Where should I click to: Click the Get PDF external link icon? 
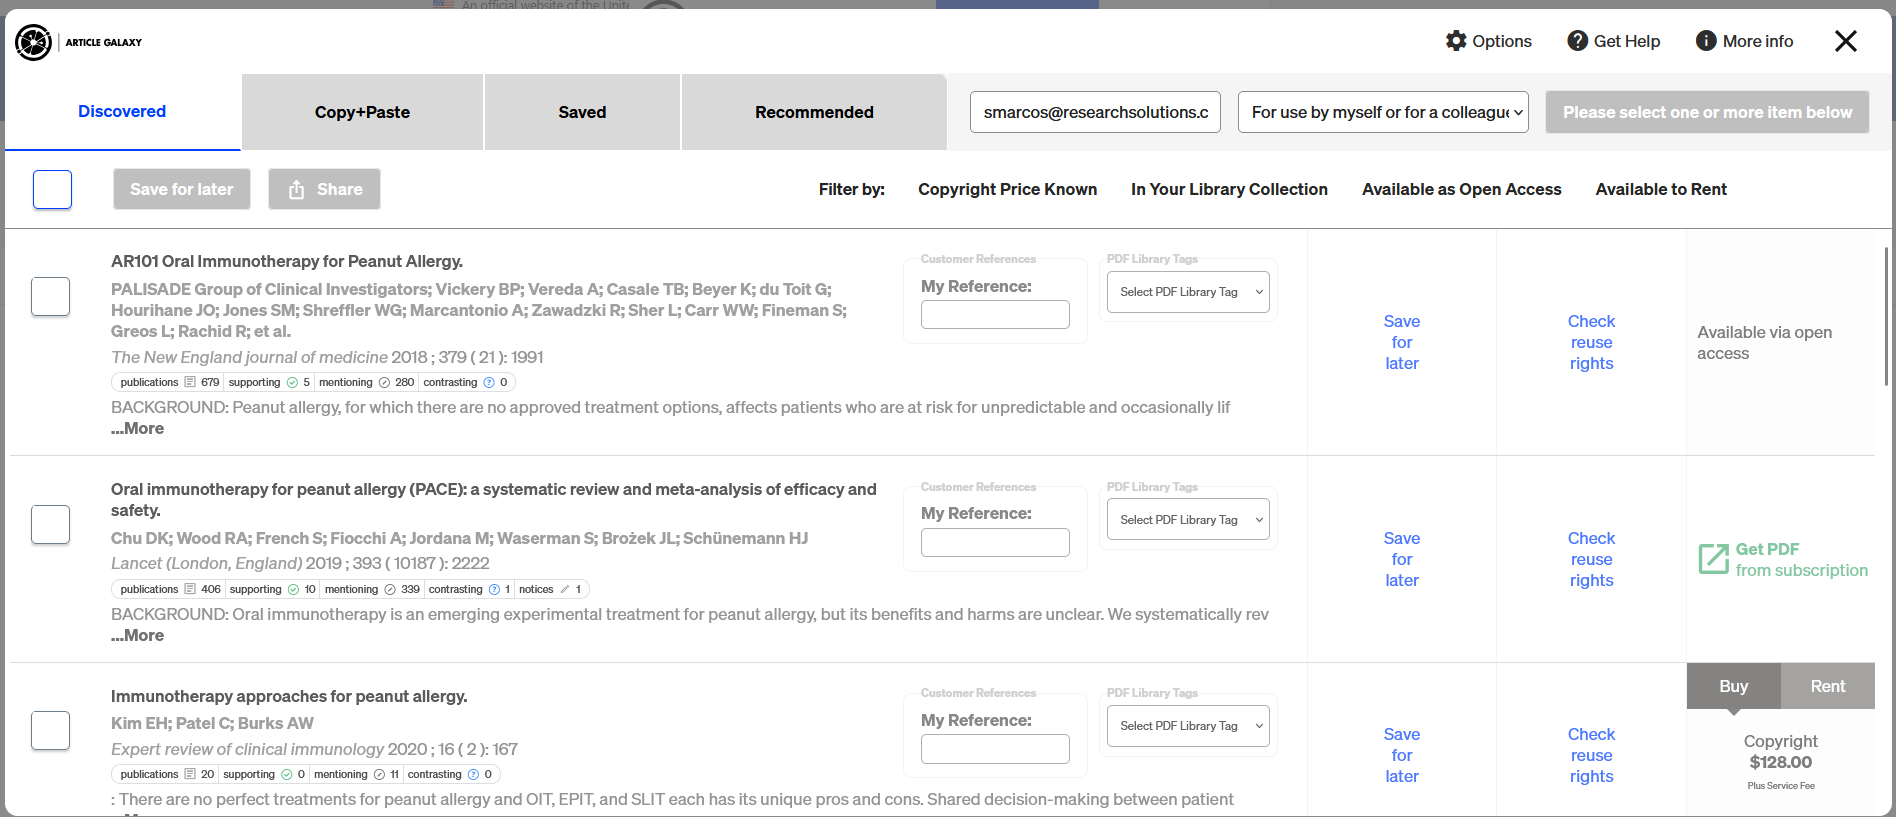(1713, 559)
